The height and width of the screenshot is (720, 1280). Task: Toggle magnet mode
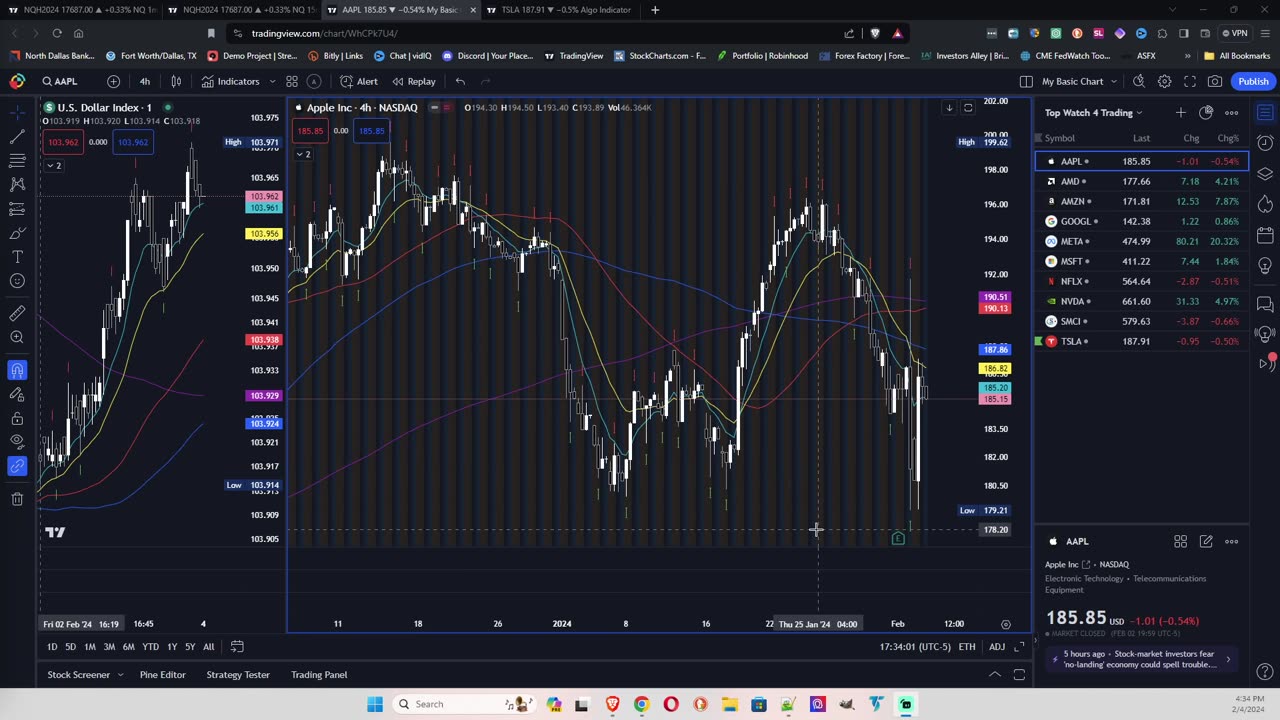click(x=17, y=370)
